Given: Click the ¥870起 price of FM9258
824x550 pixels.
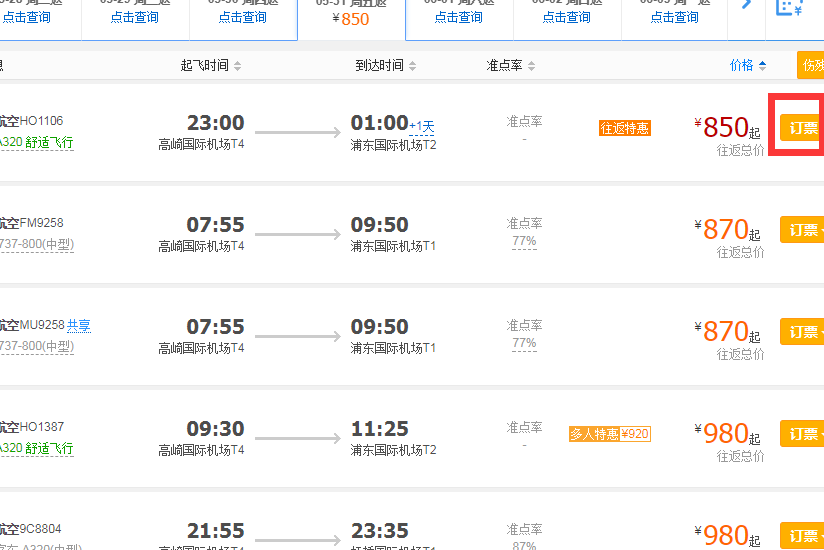Looking at the screenshot, I should [x=727, y=230].
